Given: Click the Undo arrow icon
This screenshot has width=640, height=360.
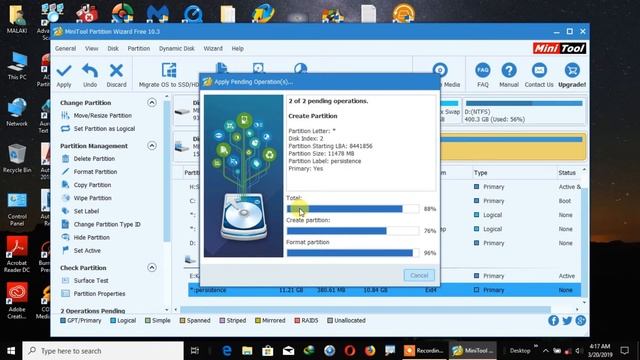Looking at the screenshot, I should pyautogui.click(x=90, y=71).
